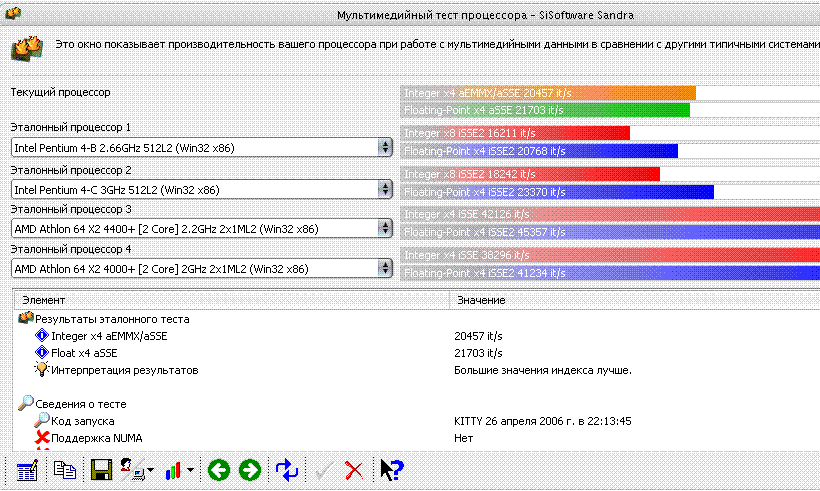820x491 pixels.
Task: Click the grey checkmark OK icon
Action: coord(324,470)
